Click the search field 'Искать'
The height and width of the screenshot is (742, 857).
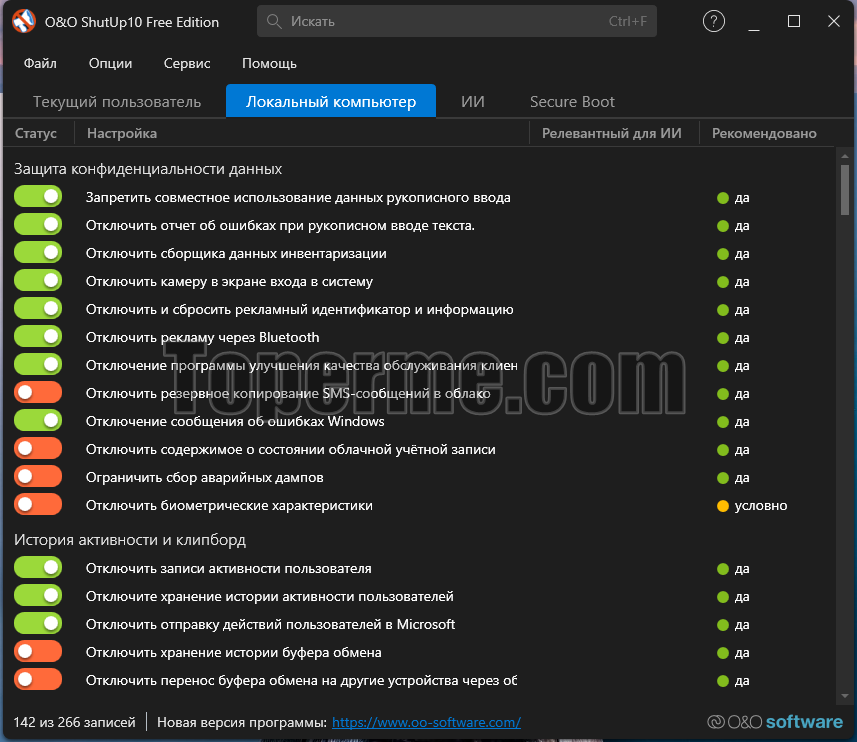tap(457, 21)
